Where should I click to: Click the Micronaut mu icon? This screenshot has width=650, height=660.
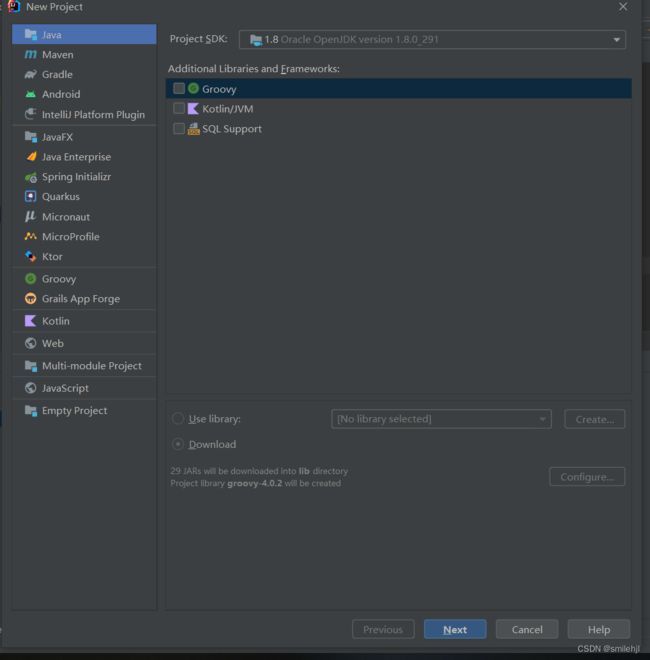click(x=31, y=216)
